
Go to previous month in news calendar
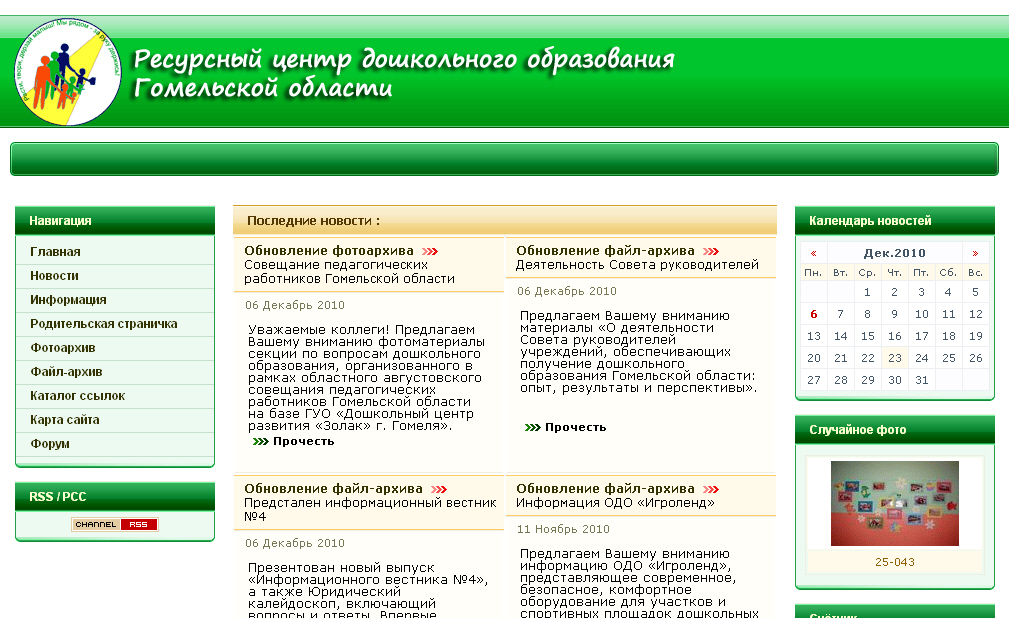pos(814,253)
